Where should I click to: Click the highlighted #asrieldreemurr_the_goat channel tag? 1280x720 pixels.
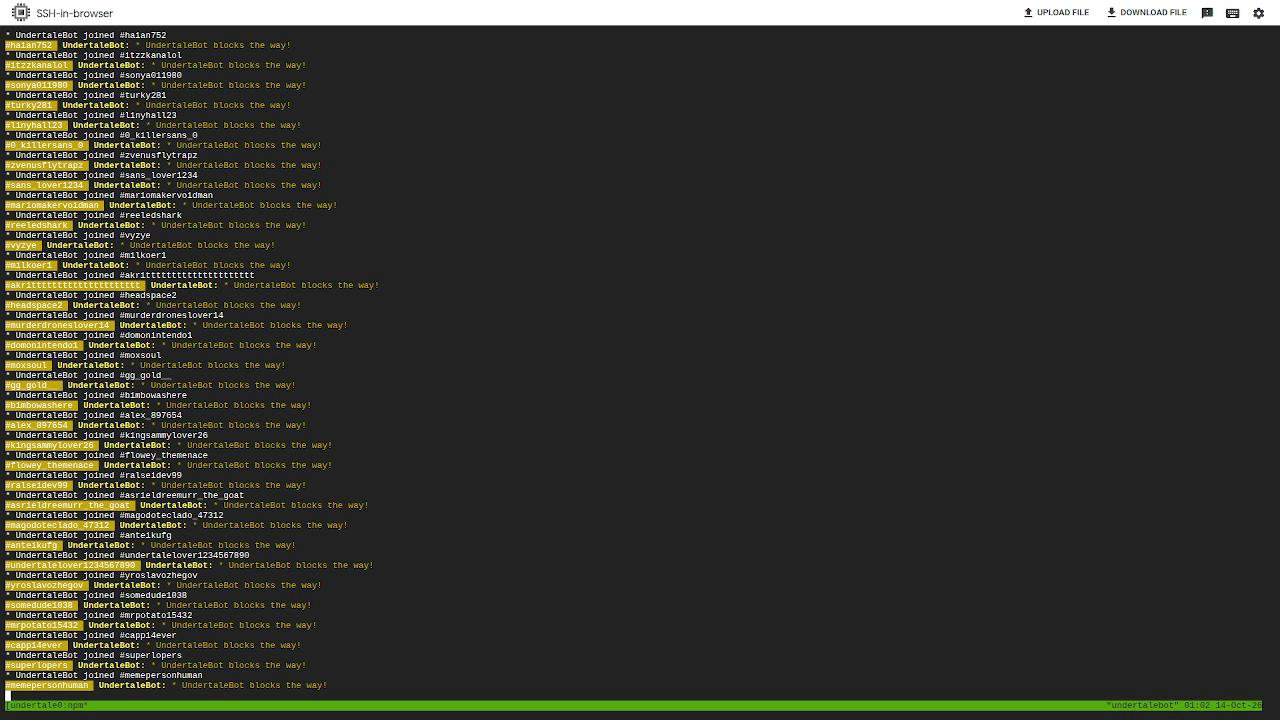click(69, 505)
